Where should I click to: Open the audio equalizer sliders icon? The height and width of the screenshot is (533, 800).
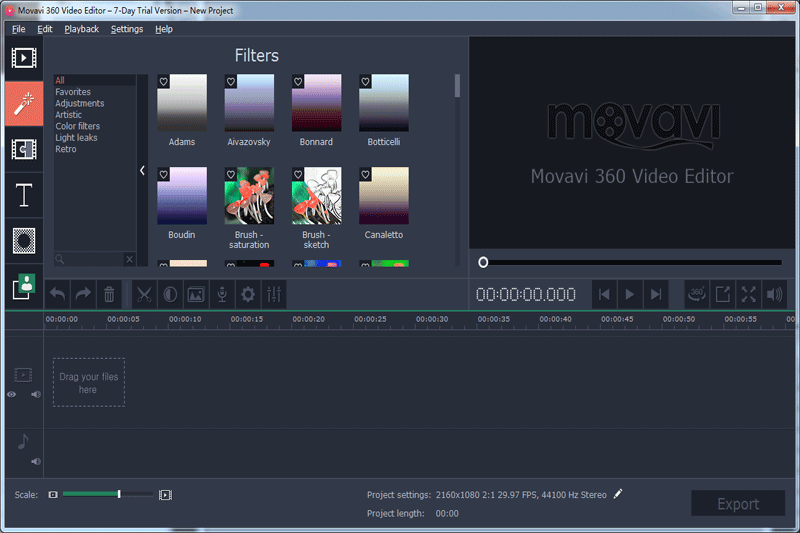[274, 294]
